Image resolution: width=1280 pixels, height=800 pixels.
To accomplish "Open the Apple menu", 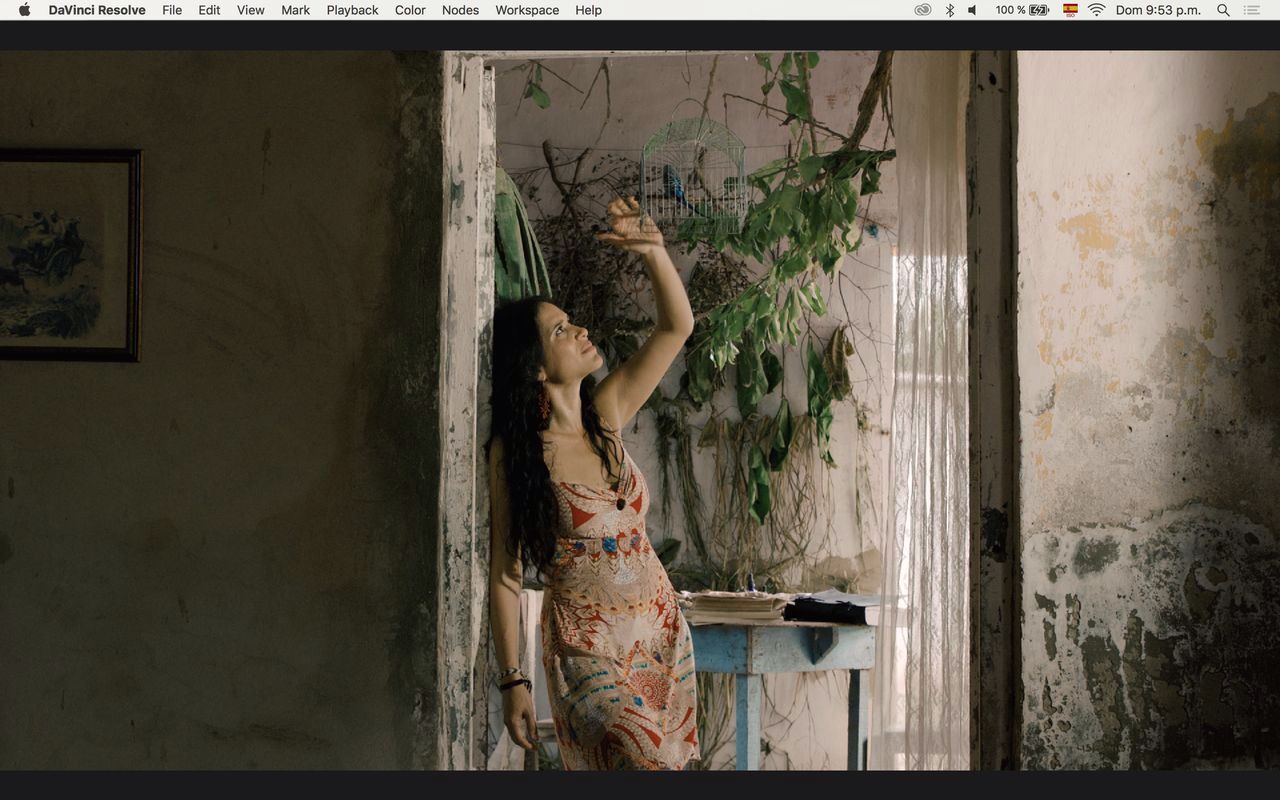I will [25, 10].
